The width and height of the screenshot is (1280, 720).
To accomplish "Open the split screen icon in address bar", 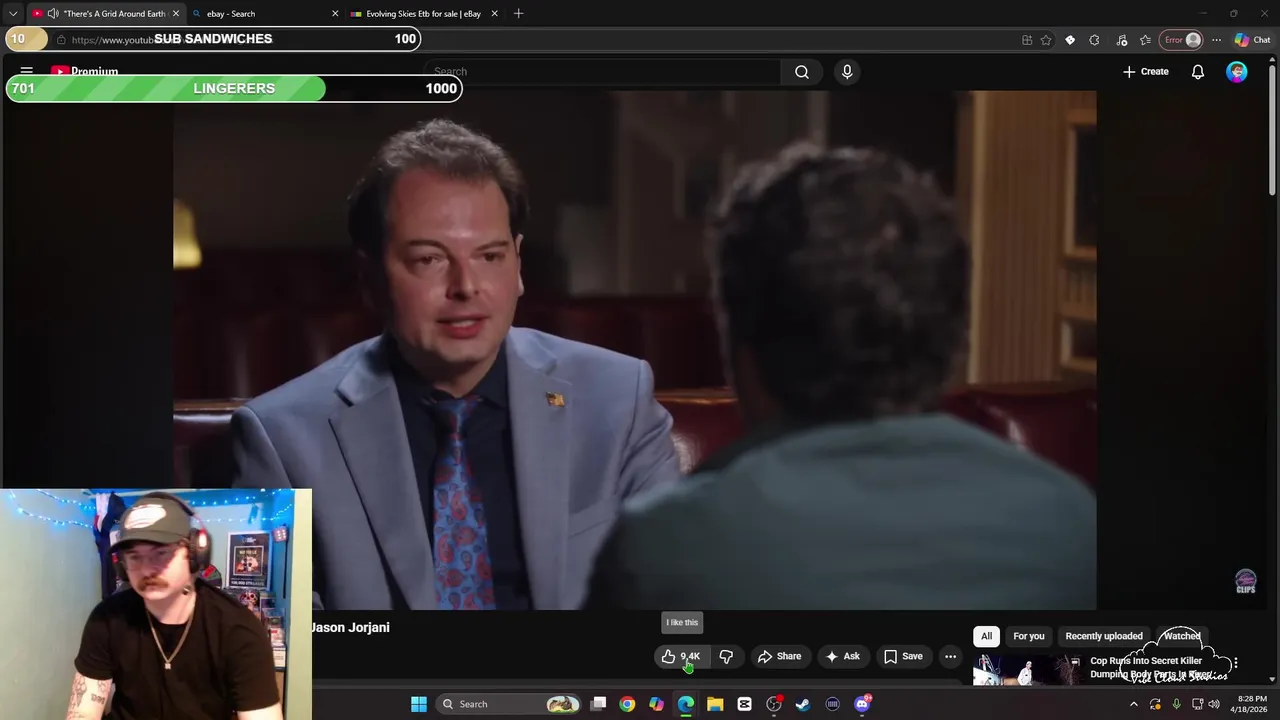I will tap(1027, 40).
